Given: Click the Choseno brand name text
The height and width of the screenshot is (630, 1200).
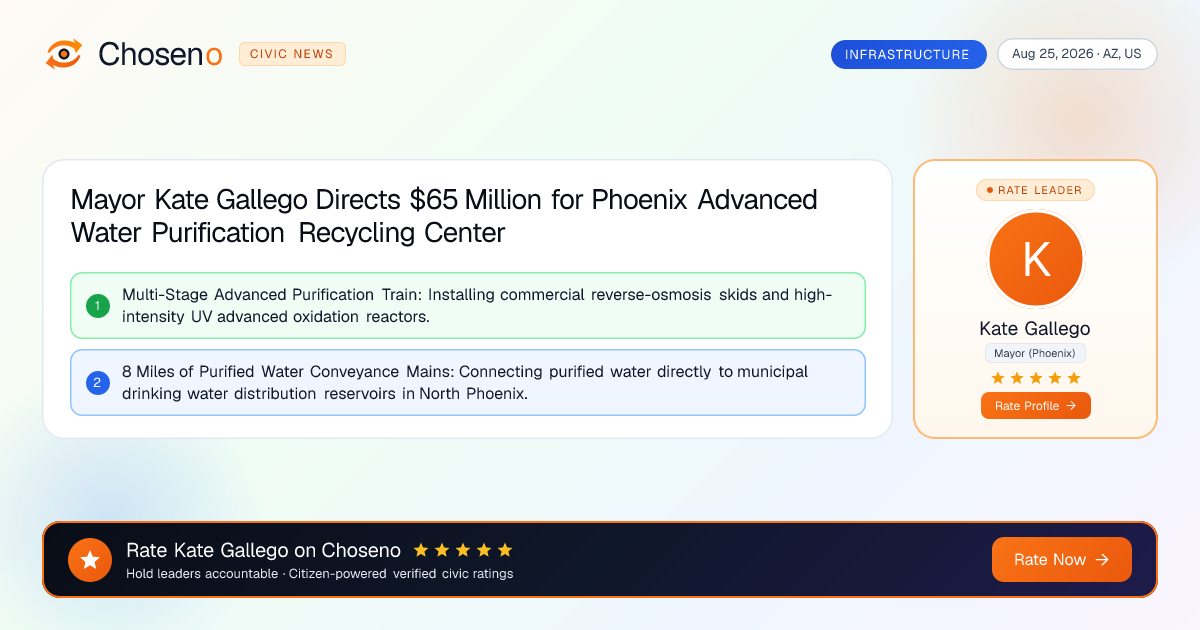Looking at the screenshot, I should [160, 54].
